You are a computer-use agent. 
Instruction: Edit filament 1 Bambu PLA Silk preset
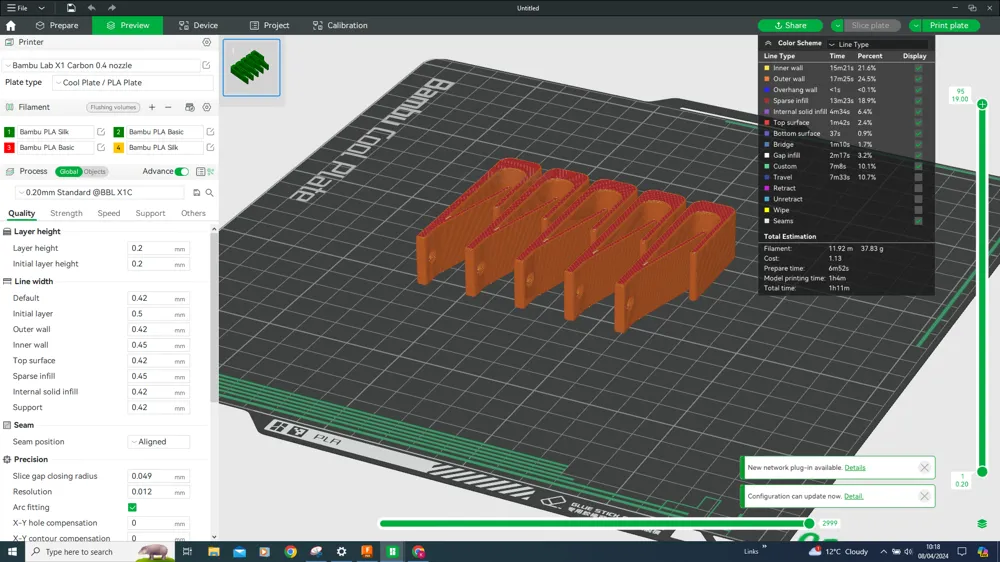point(101,132)
